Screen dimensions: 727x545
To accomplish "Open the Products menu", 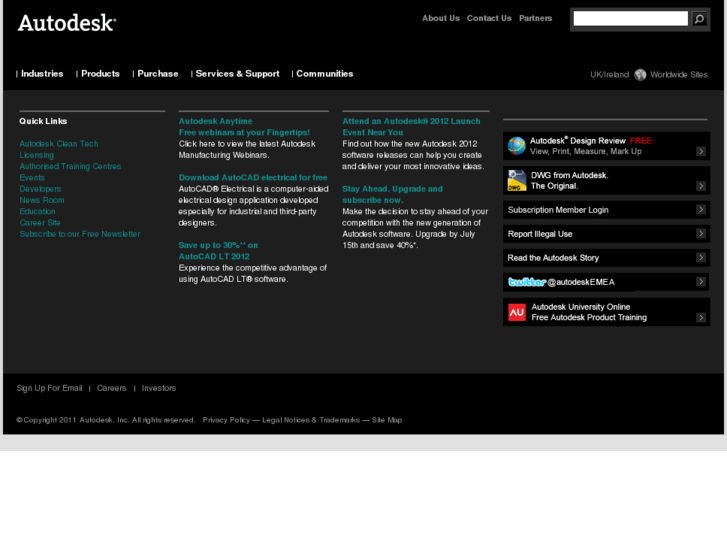I will tap(100, 74).
